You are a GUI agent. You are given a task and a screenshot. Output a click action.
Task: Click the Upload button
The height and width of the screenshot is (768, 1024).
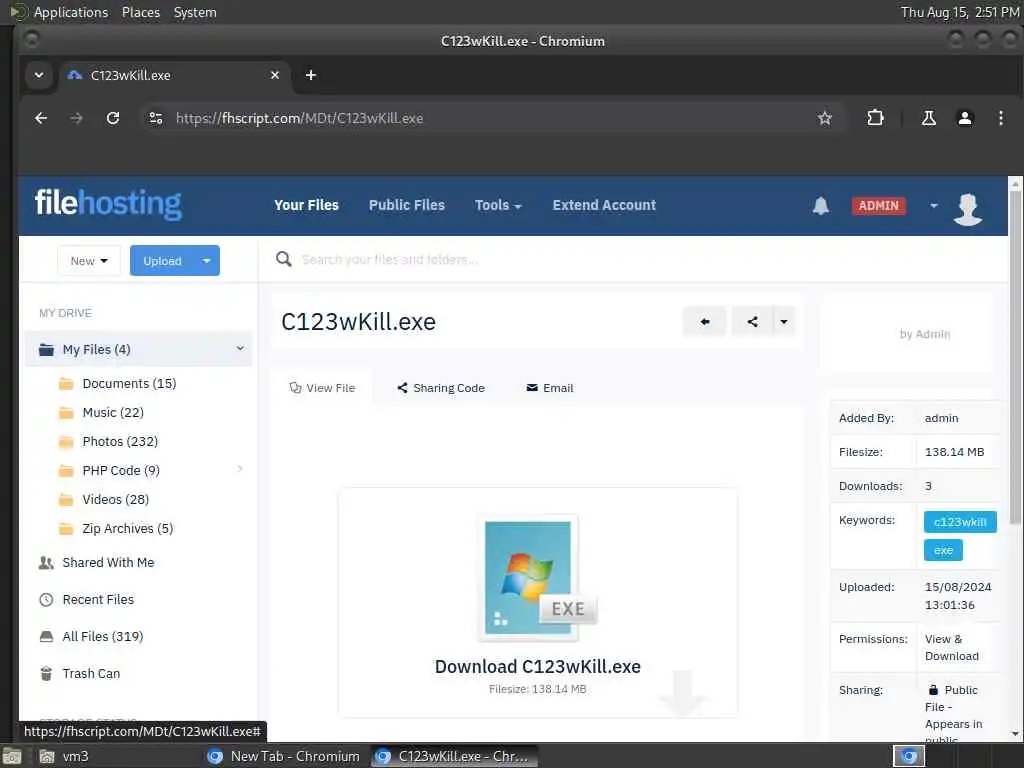click(x=162, y=261)
